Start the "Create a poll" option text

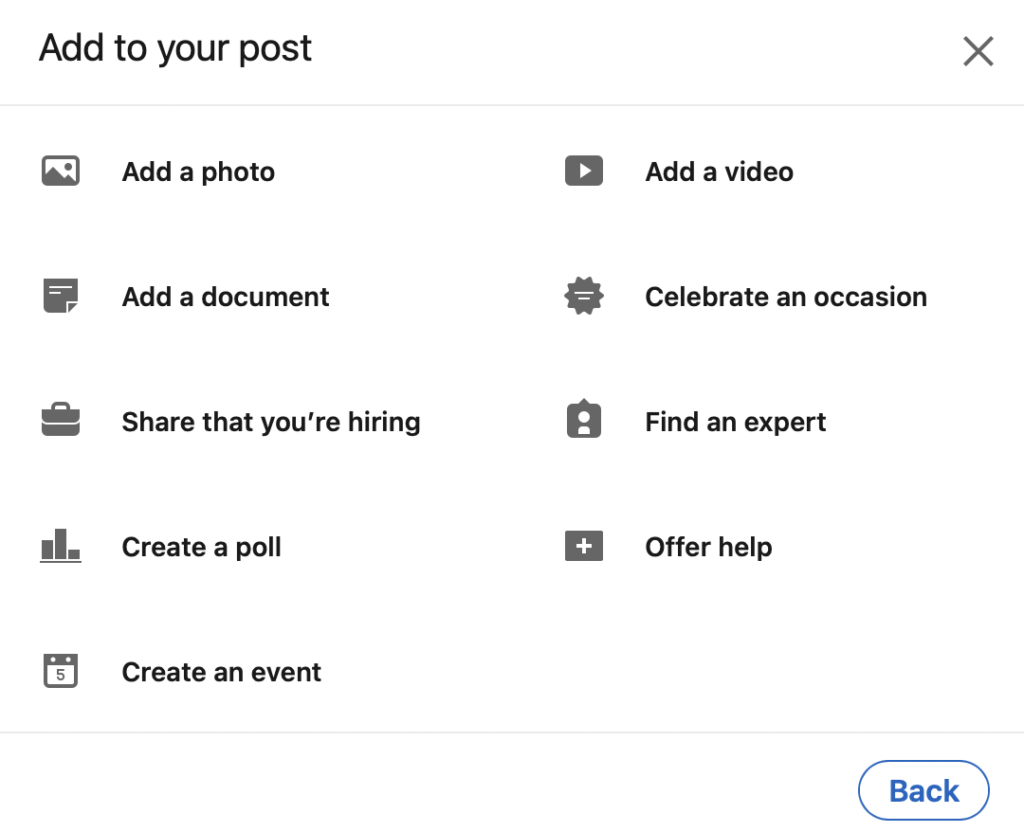pyautogui.click(x=201, y=547)
